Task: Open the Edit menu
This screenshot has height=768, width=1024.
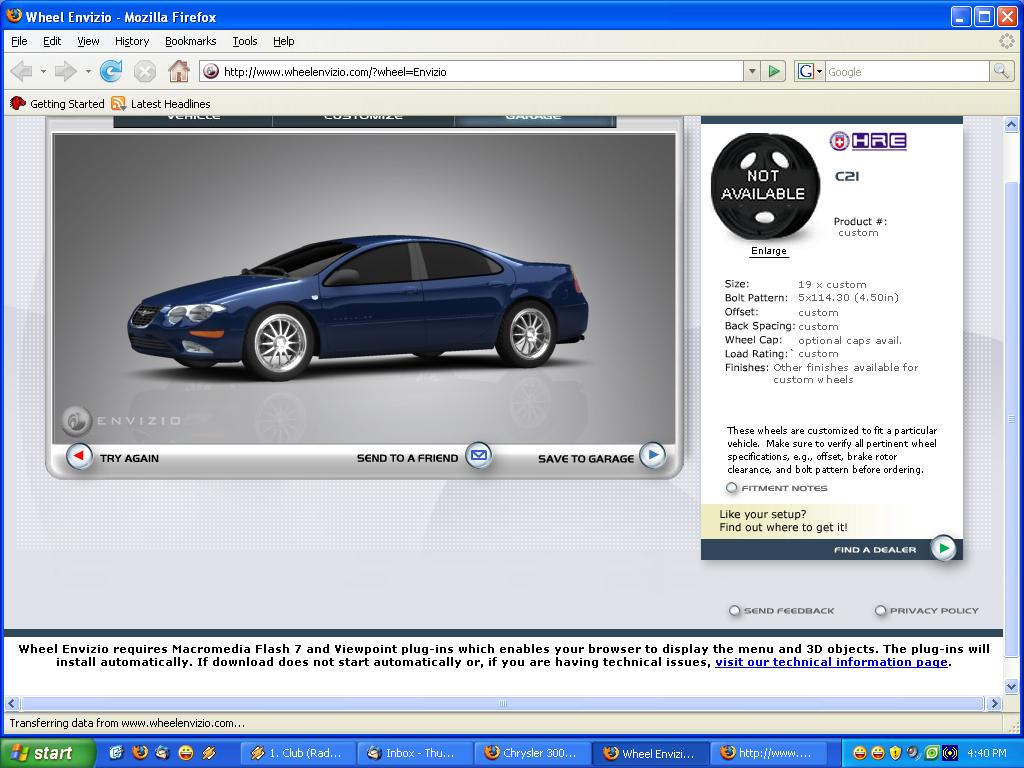Action: (x=52, y=41)
